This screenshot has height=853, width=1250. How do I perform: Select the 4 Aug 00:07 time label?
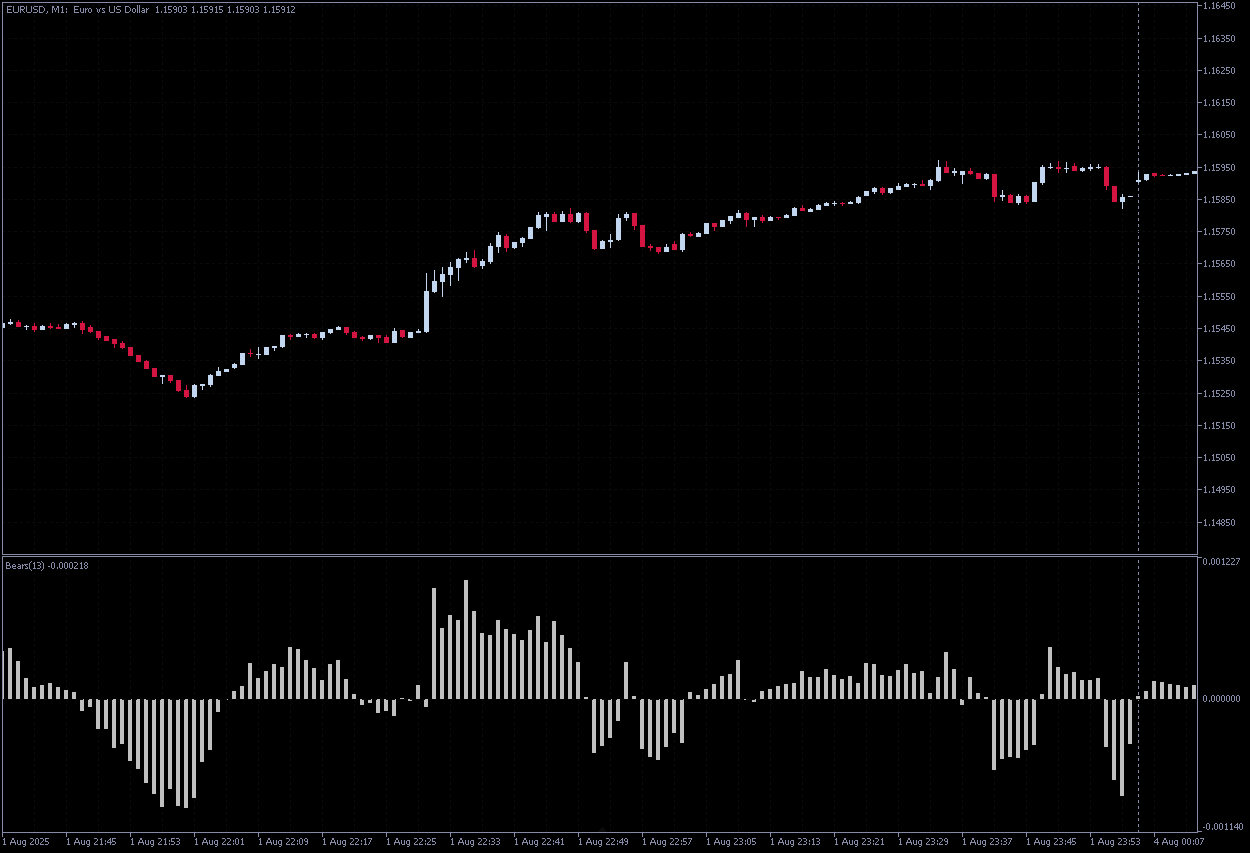tap(1178, 842)
